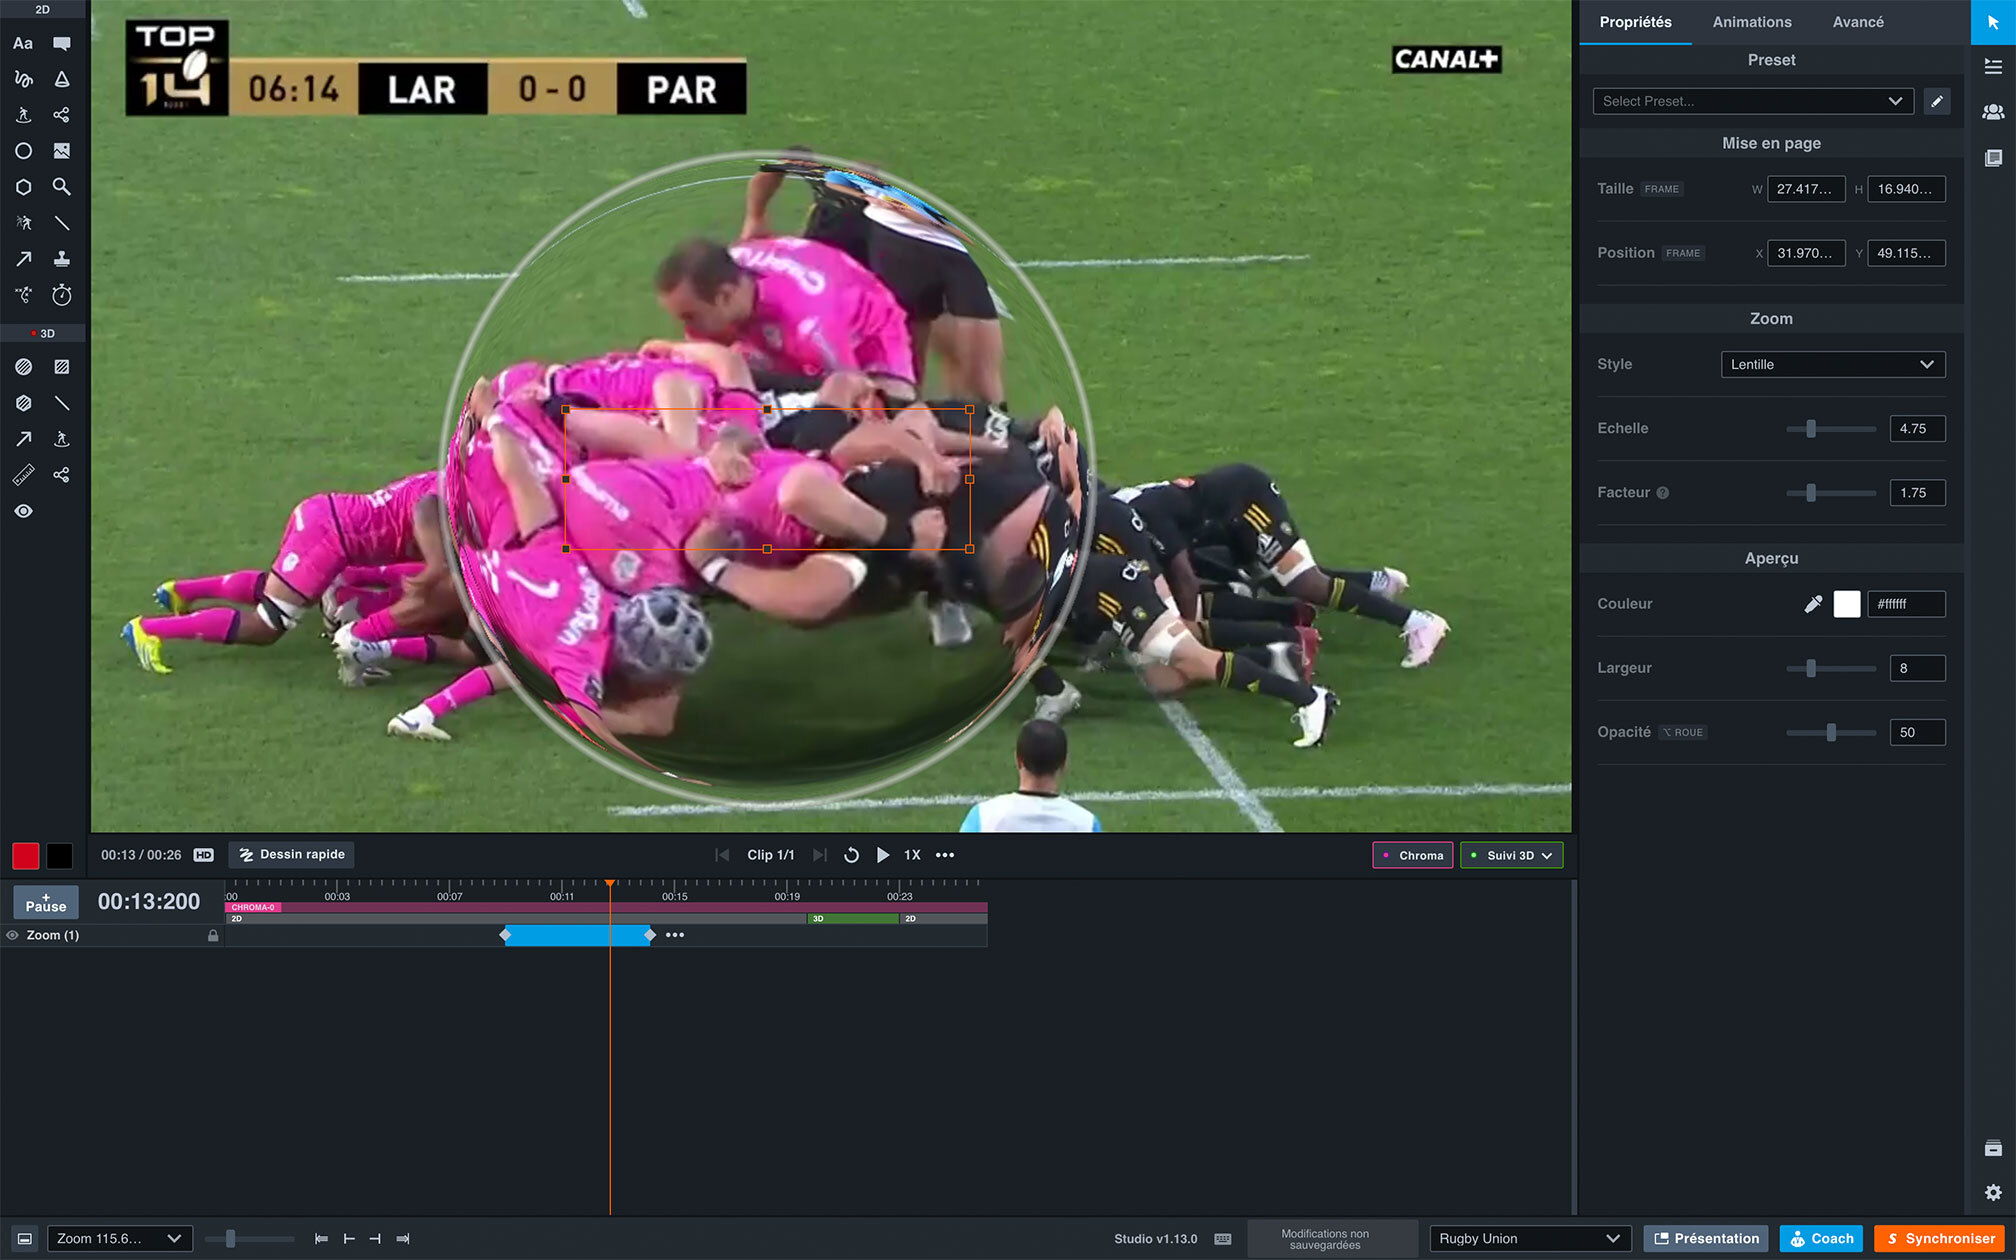Click the white Couleur swatch
The width and height of the screenshot is (2016, 1260).
click(1846, 604)
